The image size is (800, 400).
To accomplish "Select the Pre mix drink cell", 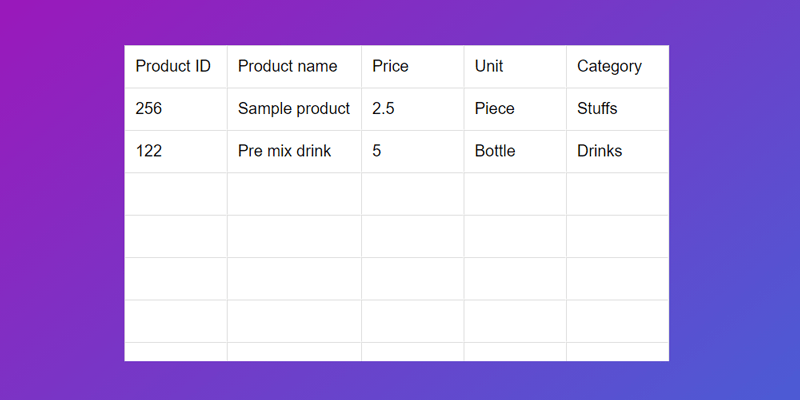I will (294, 151).
